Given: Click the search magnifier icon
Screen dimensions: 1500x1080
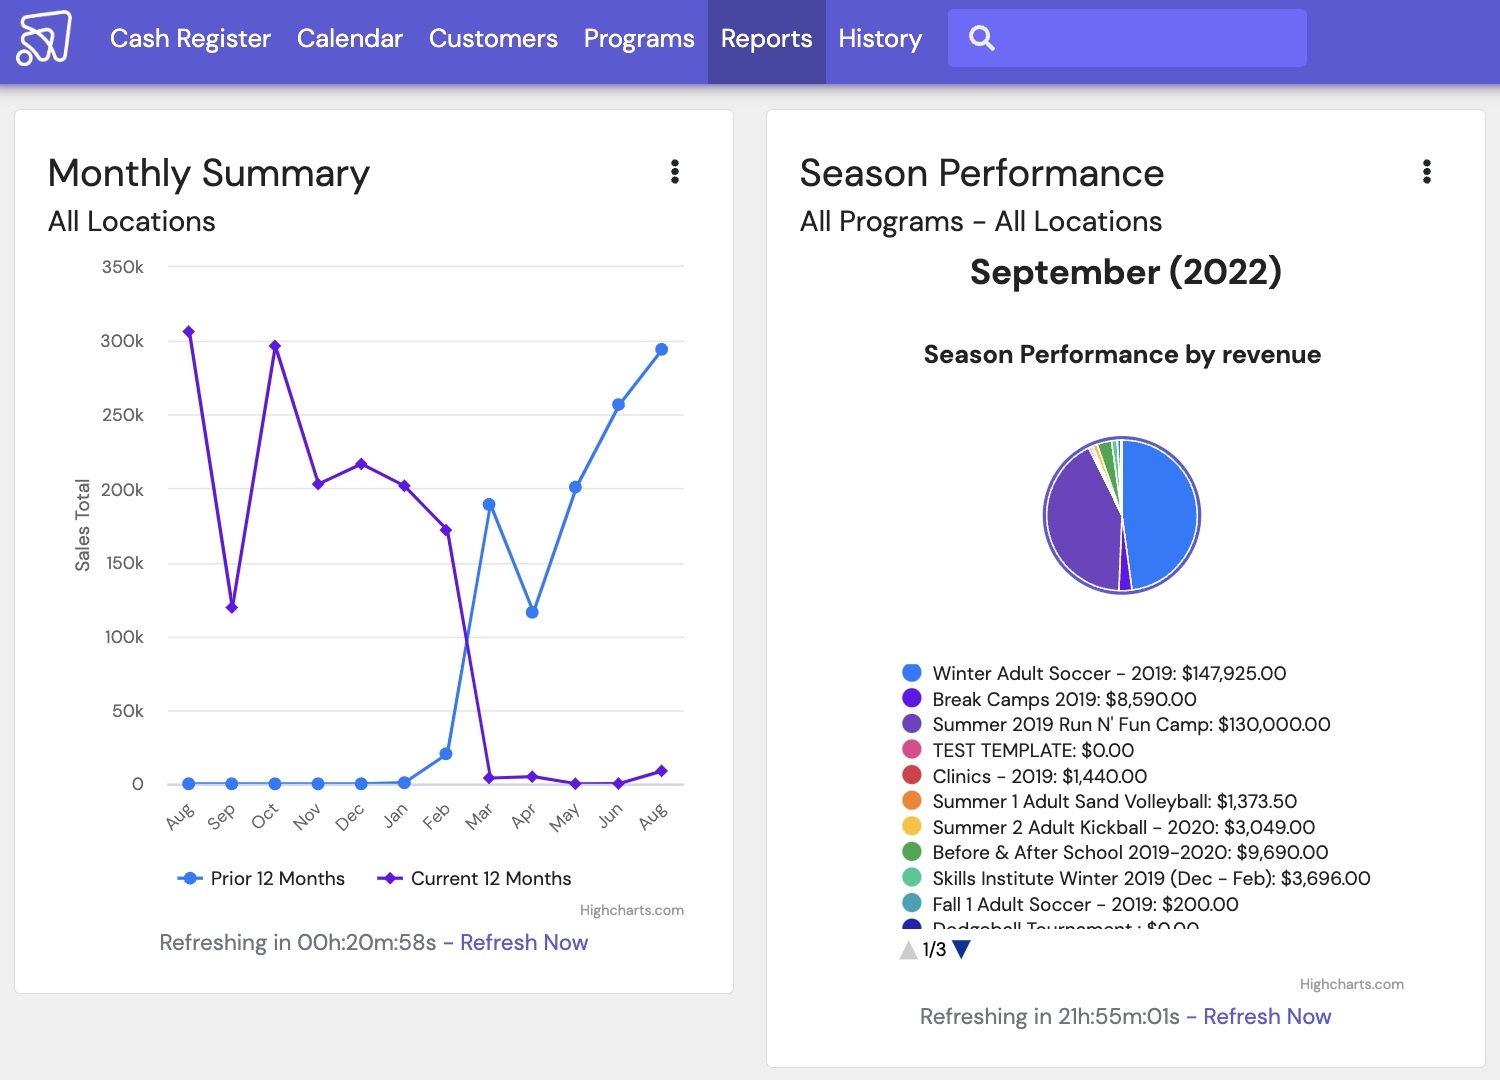Looking at the screenshot, I should 982,38.
